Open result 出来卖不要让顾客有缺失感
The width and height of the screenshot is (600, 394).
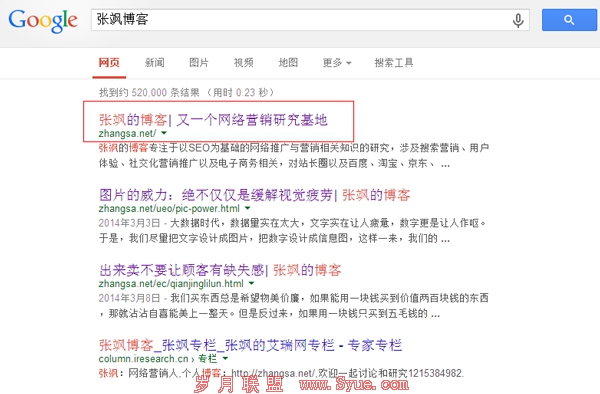(x=220, y=270)
